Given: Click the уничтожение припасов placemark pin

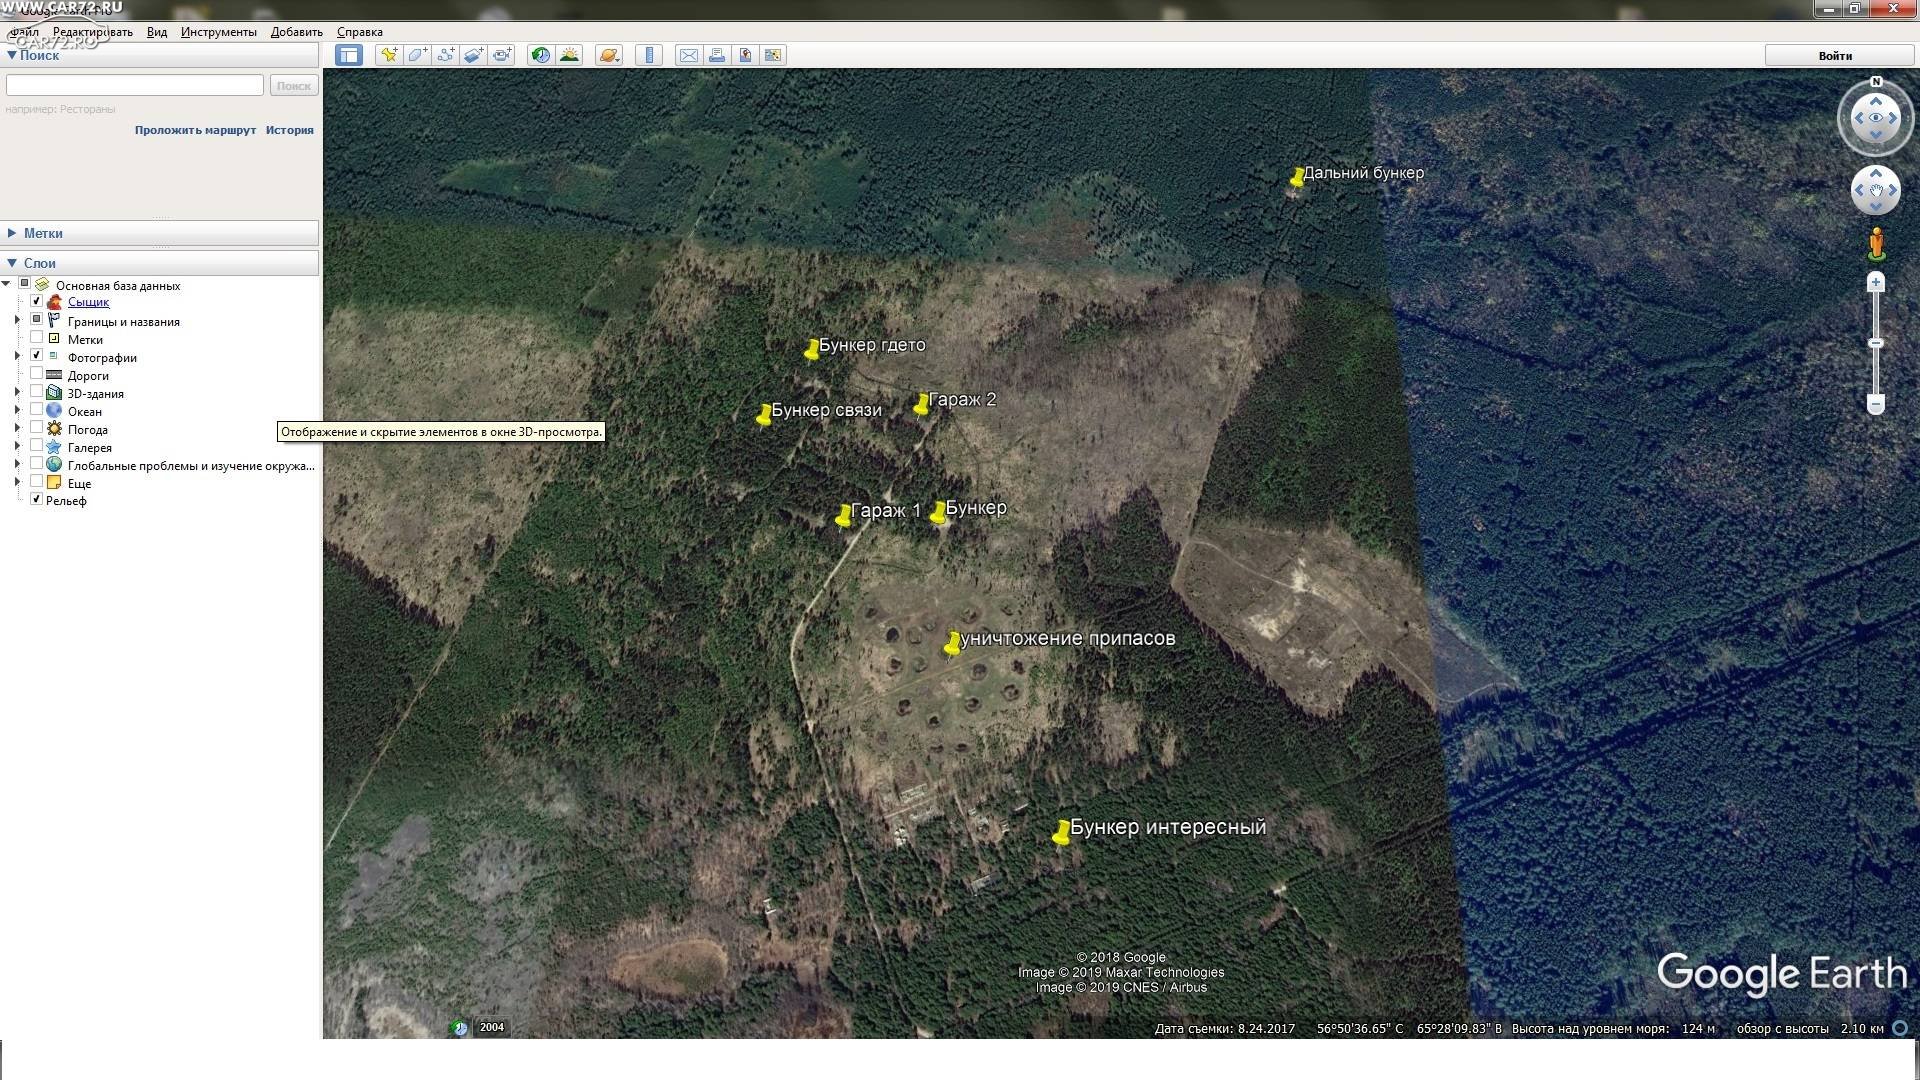Looking at the screenshot, I should click(952, 645).
